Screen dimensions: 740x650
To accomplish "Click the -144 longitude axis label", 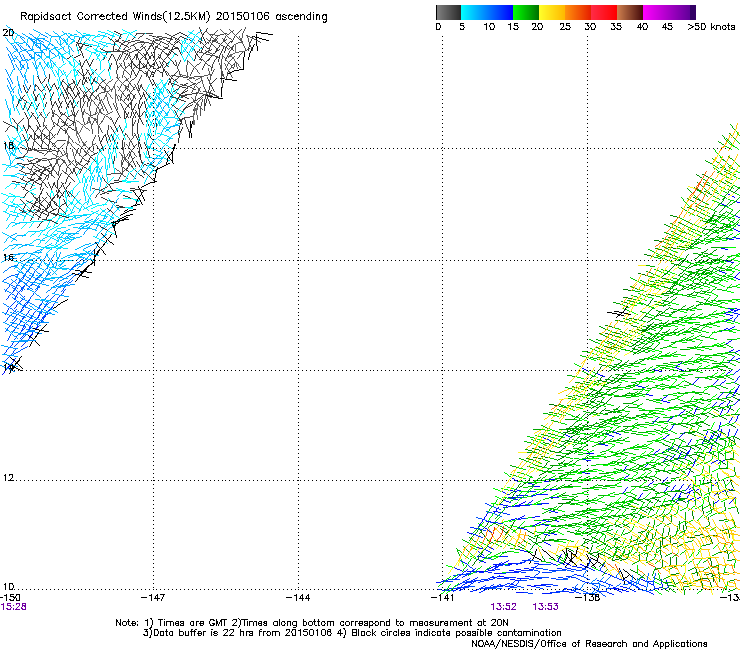I will (298, 598).
